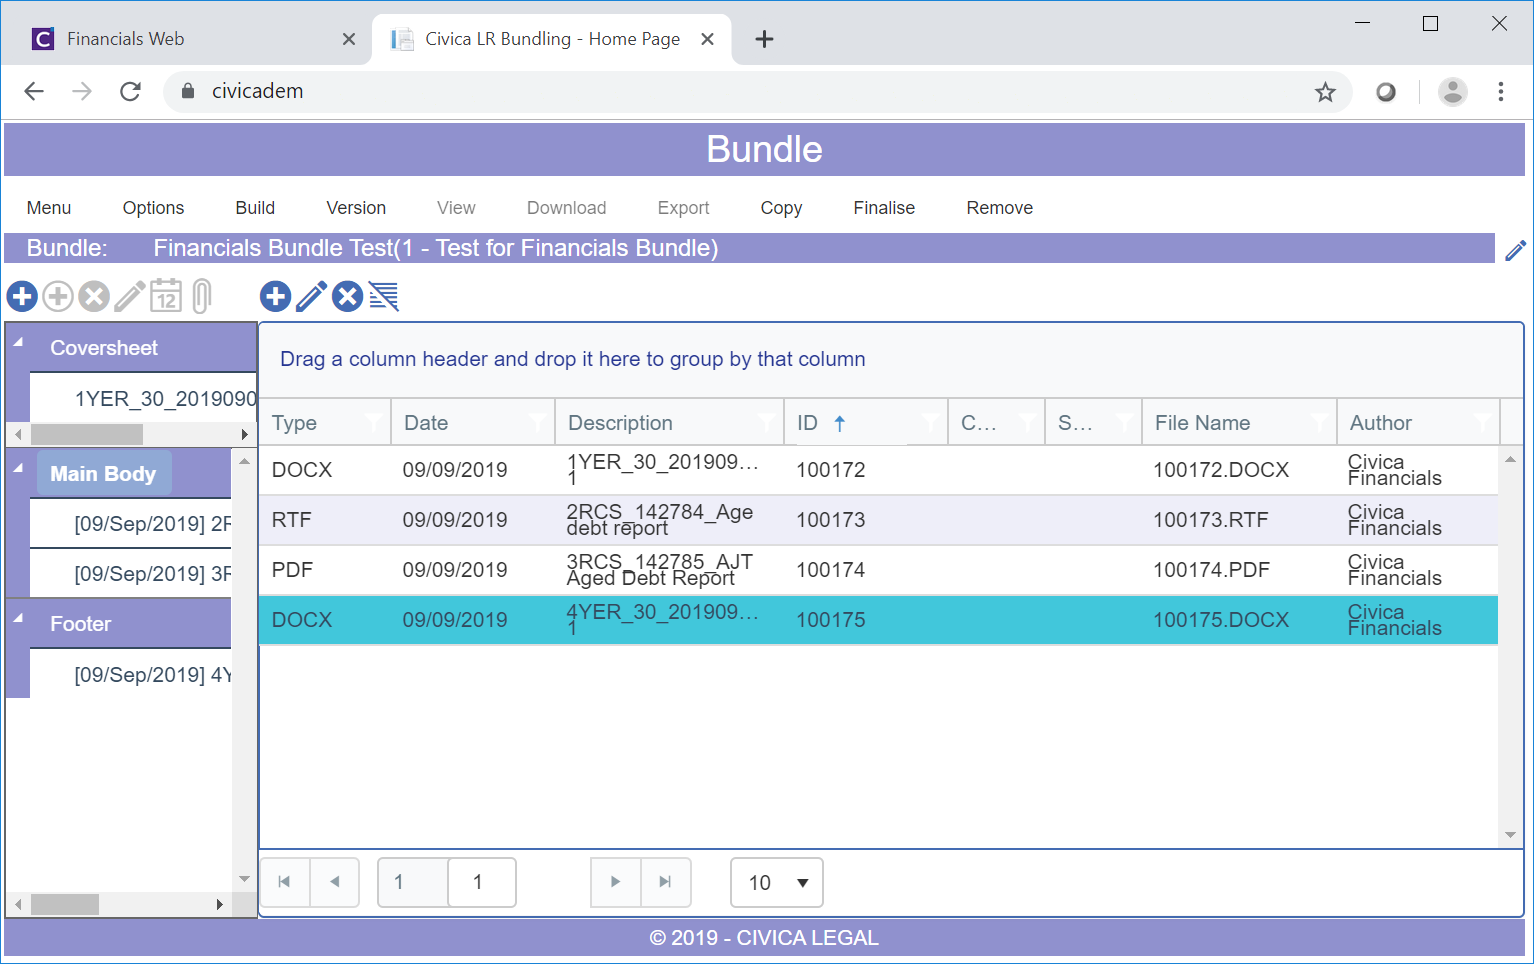
Task: Click the pencil icon beside the bundle title
Action: (1516, 250)
